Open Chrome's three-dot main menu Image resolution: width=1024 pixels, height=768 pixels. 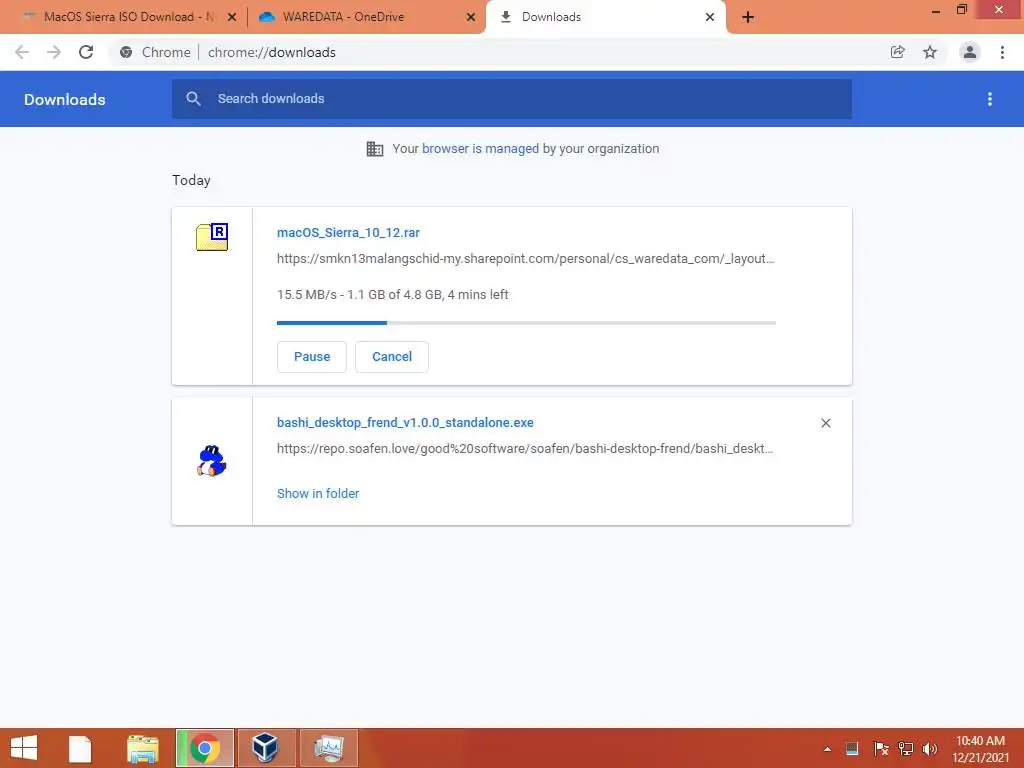coord(1002,52)
